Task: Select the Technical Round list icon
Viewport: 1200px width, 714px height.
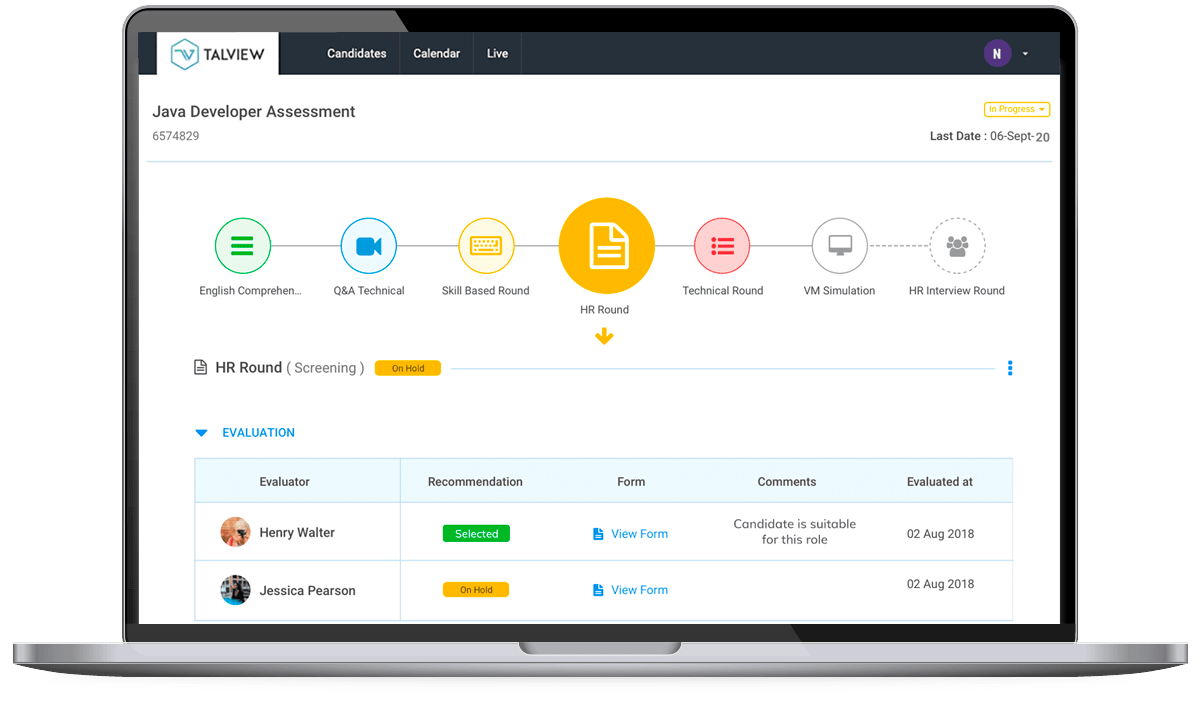Action: pos(722,246)
